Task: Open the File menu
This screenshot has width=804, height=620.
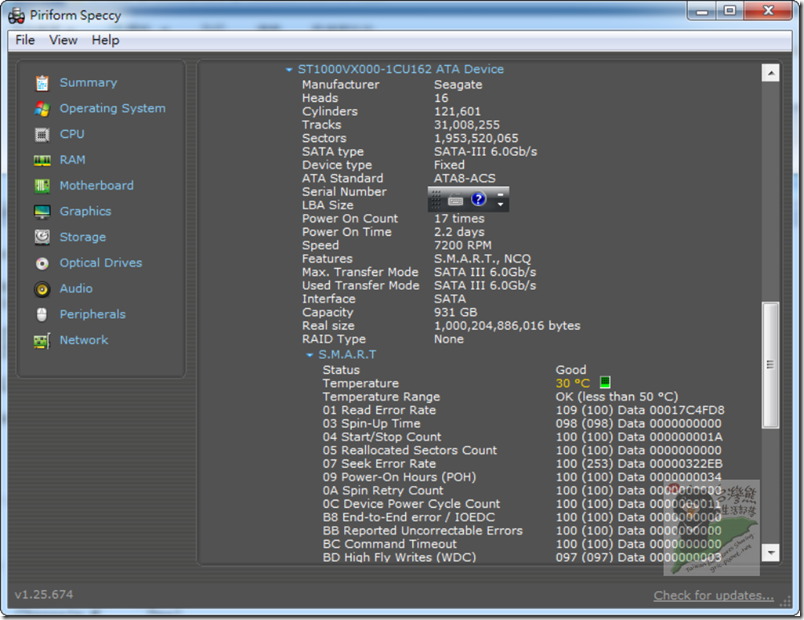Action: point(25,40)
